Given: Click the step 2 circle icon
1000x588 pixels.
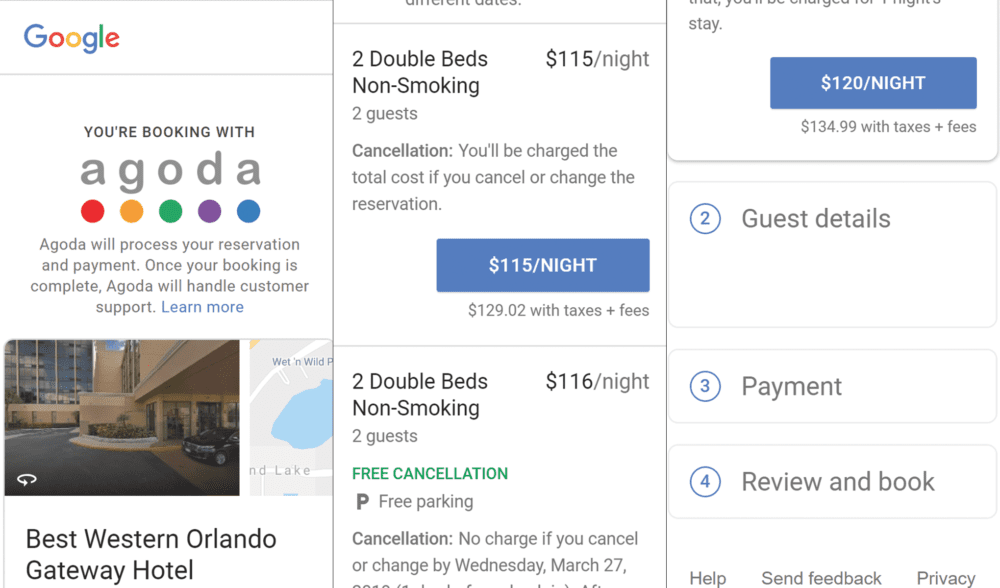Looking at the screenshot, I should [705, 219].
